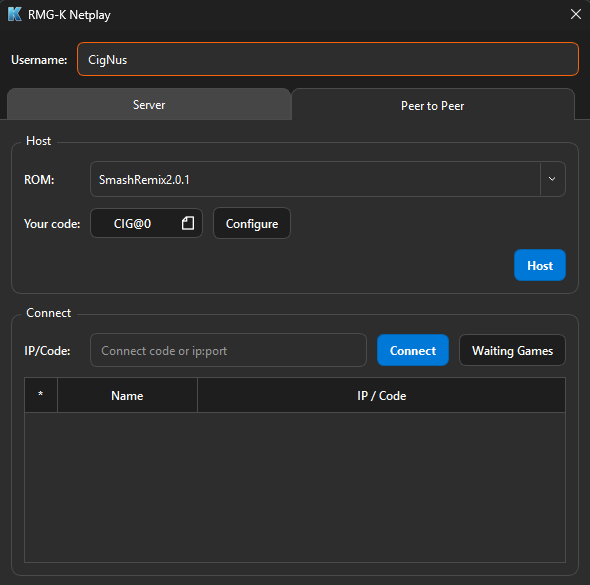Open the Configure settings button
Screen dimensions: 590x585
pyautogui.click(x=252, y=223)
